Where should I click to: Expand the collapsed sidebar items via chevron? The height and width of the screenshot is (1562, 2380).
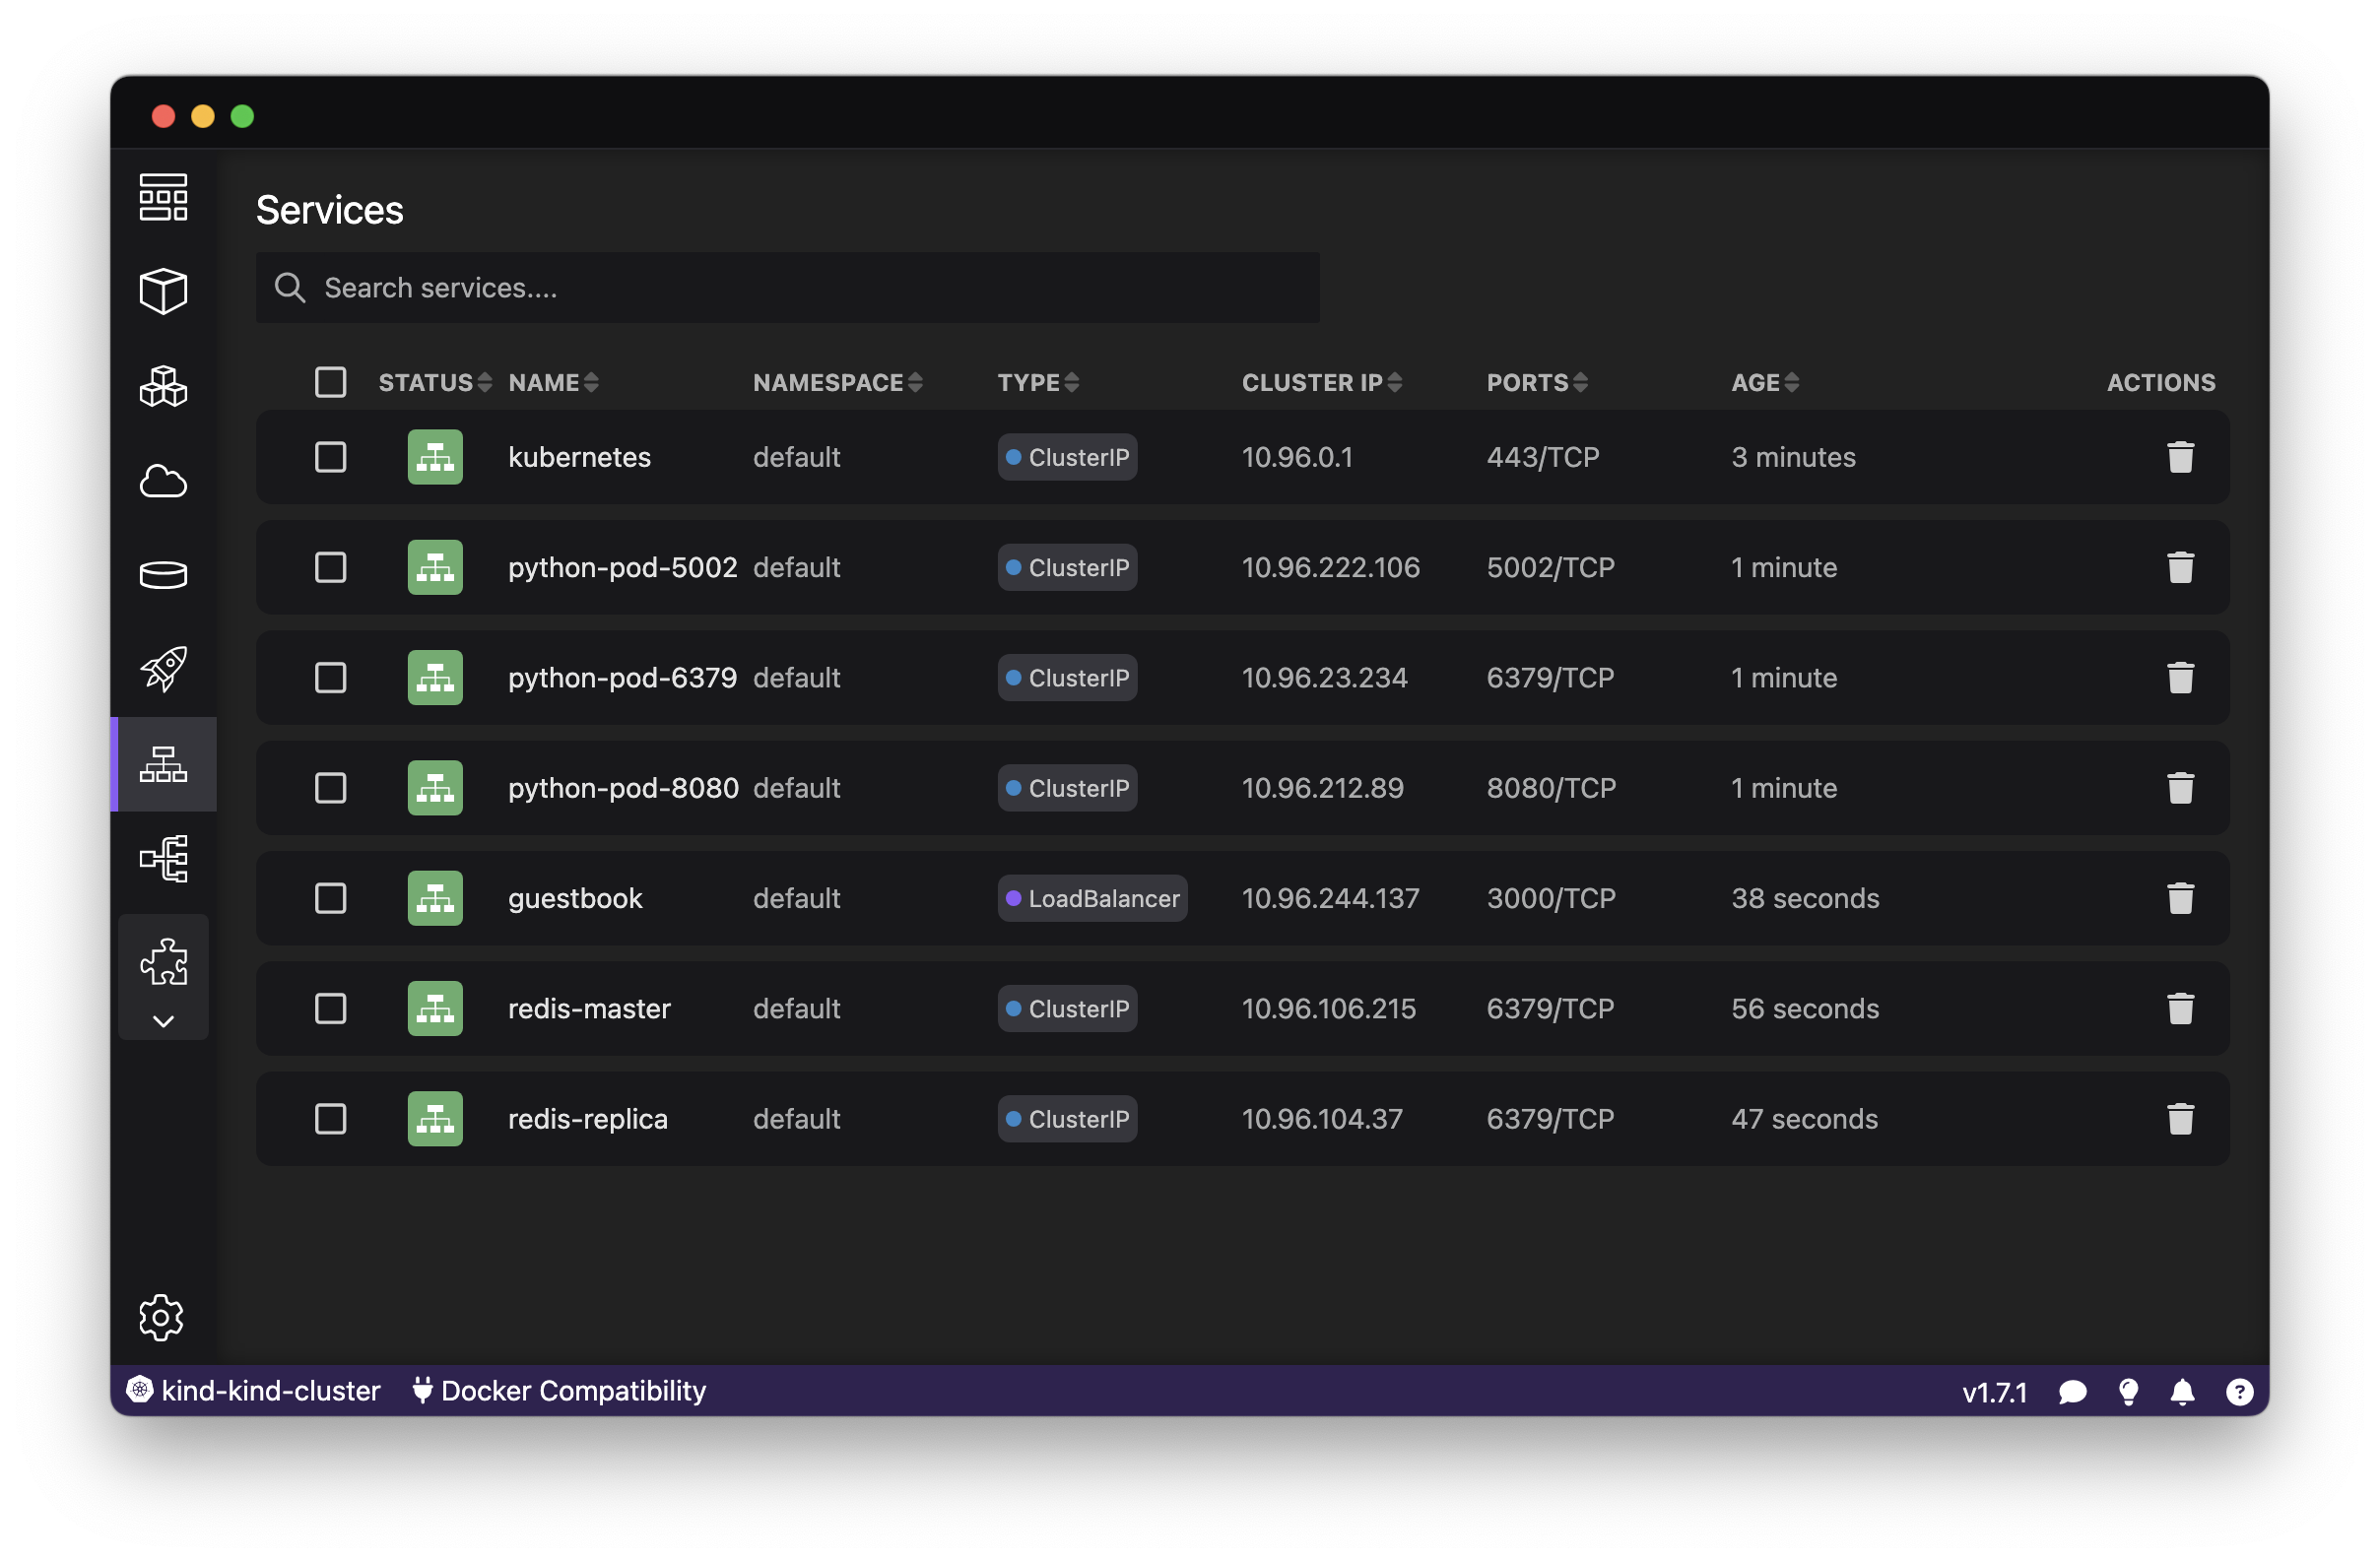(x=163, y=1021)
